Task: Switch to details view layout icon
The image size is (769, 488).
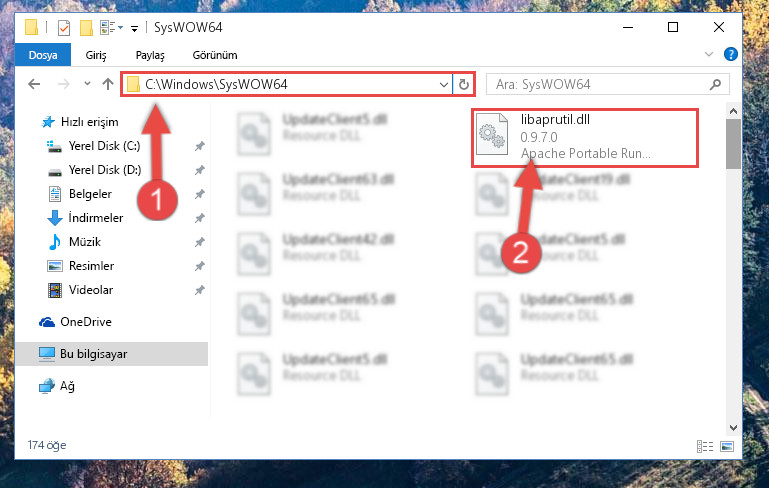Action: (705, 446)
